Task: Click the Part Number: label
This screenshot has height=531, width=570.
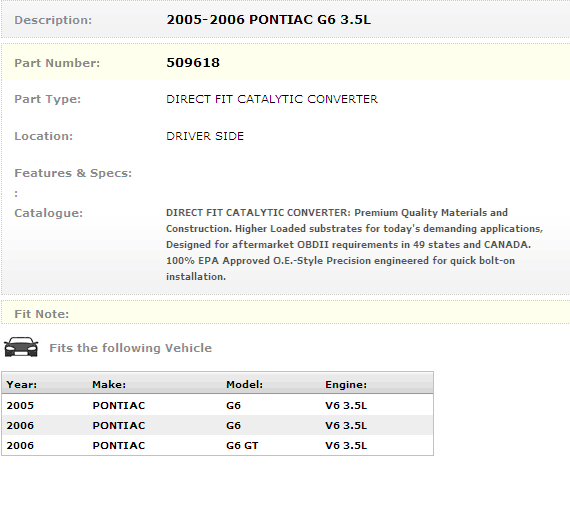Action: (x=57, y=63)
